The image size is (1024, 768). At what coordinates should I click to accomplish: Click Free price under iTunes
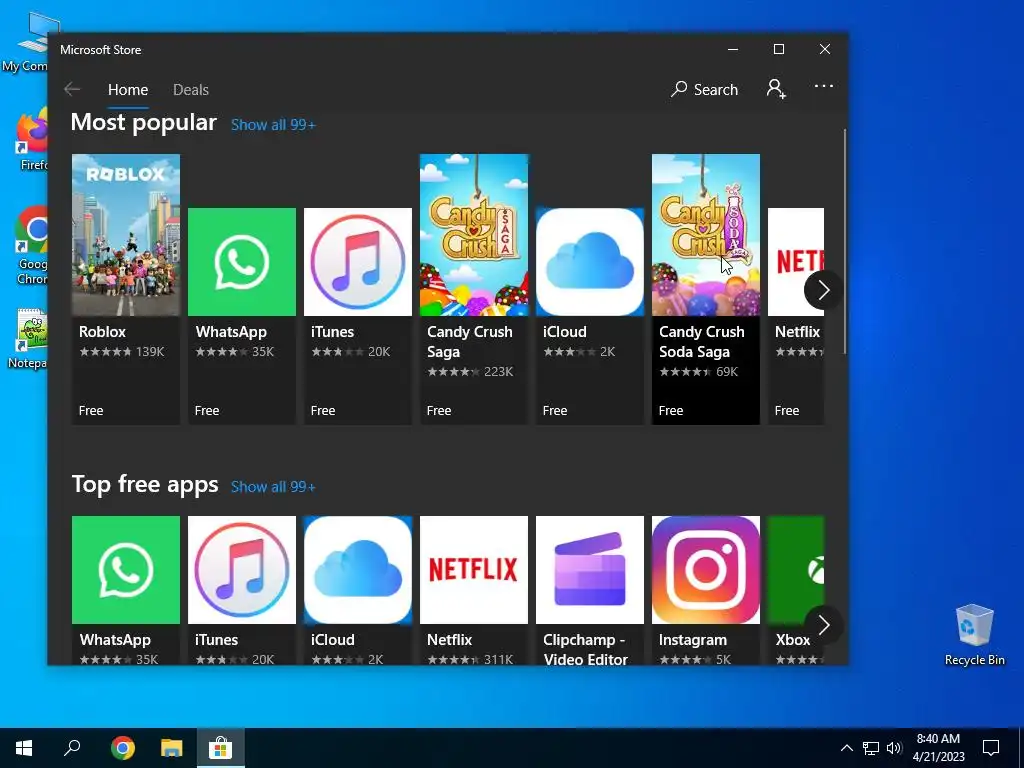[x=323, y=411]
